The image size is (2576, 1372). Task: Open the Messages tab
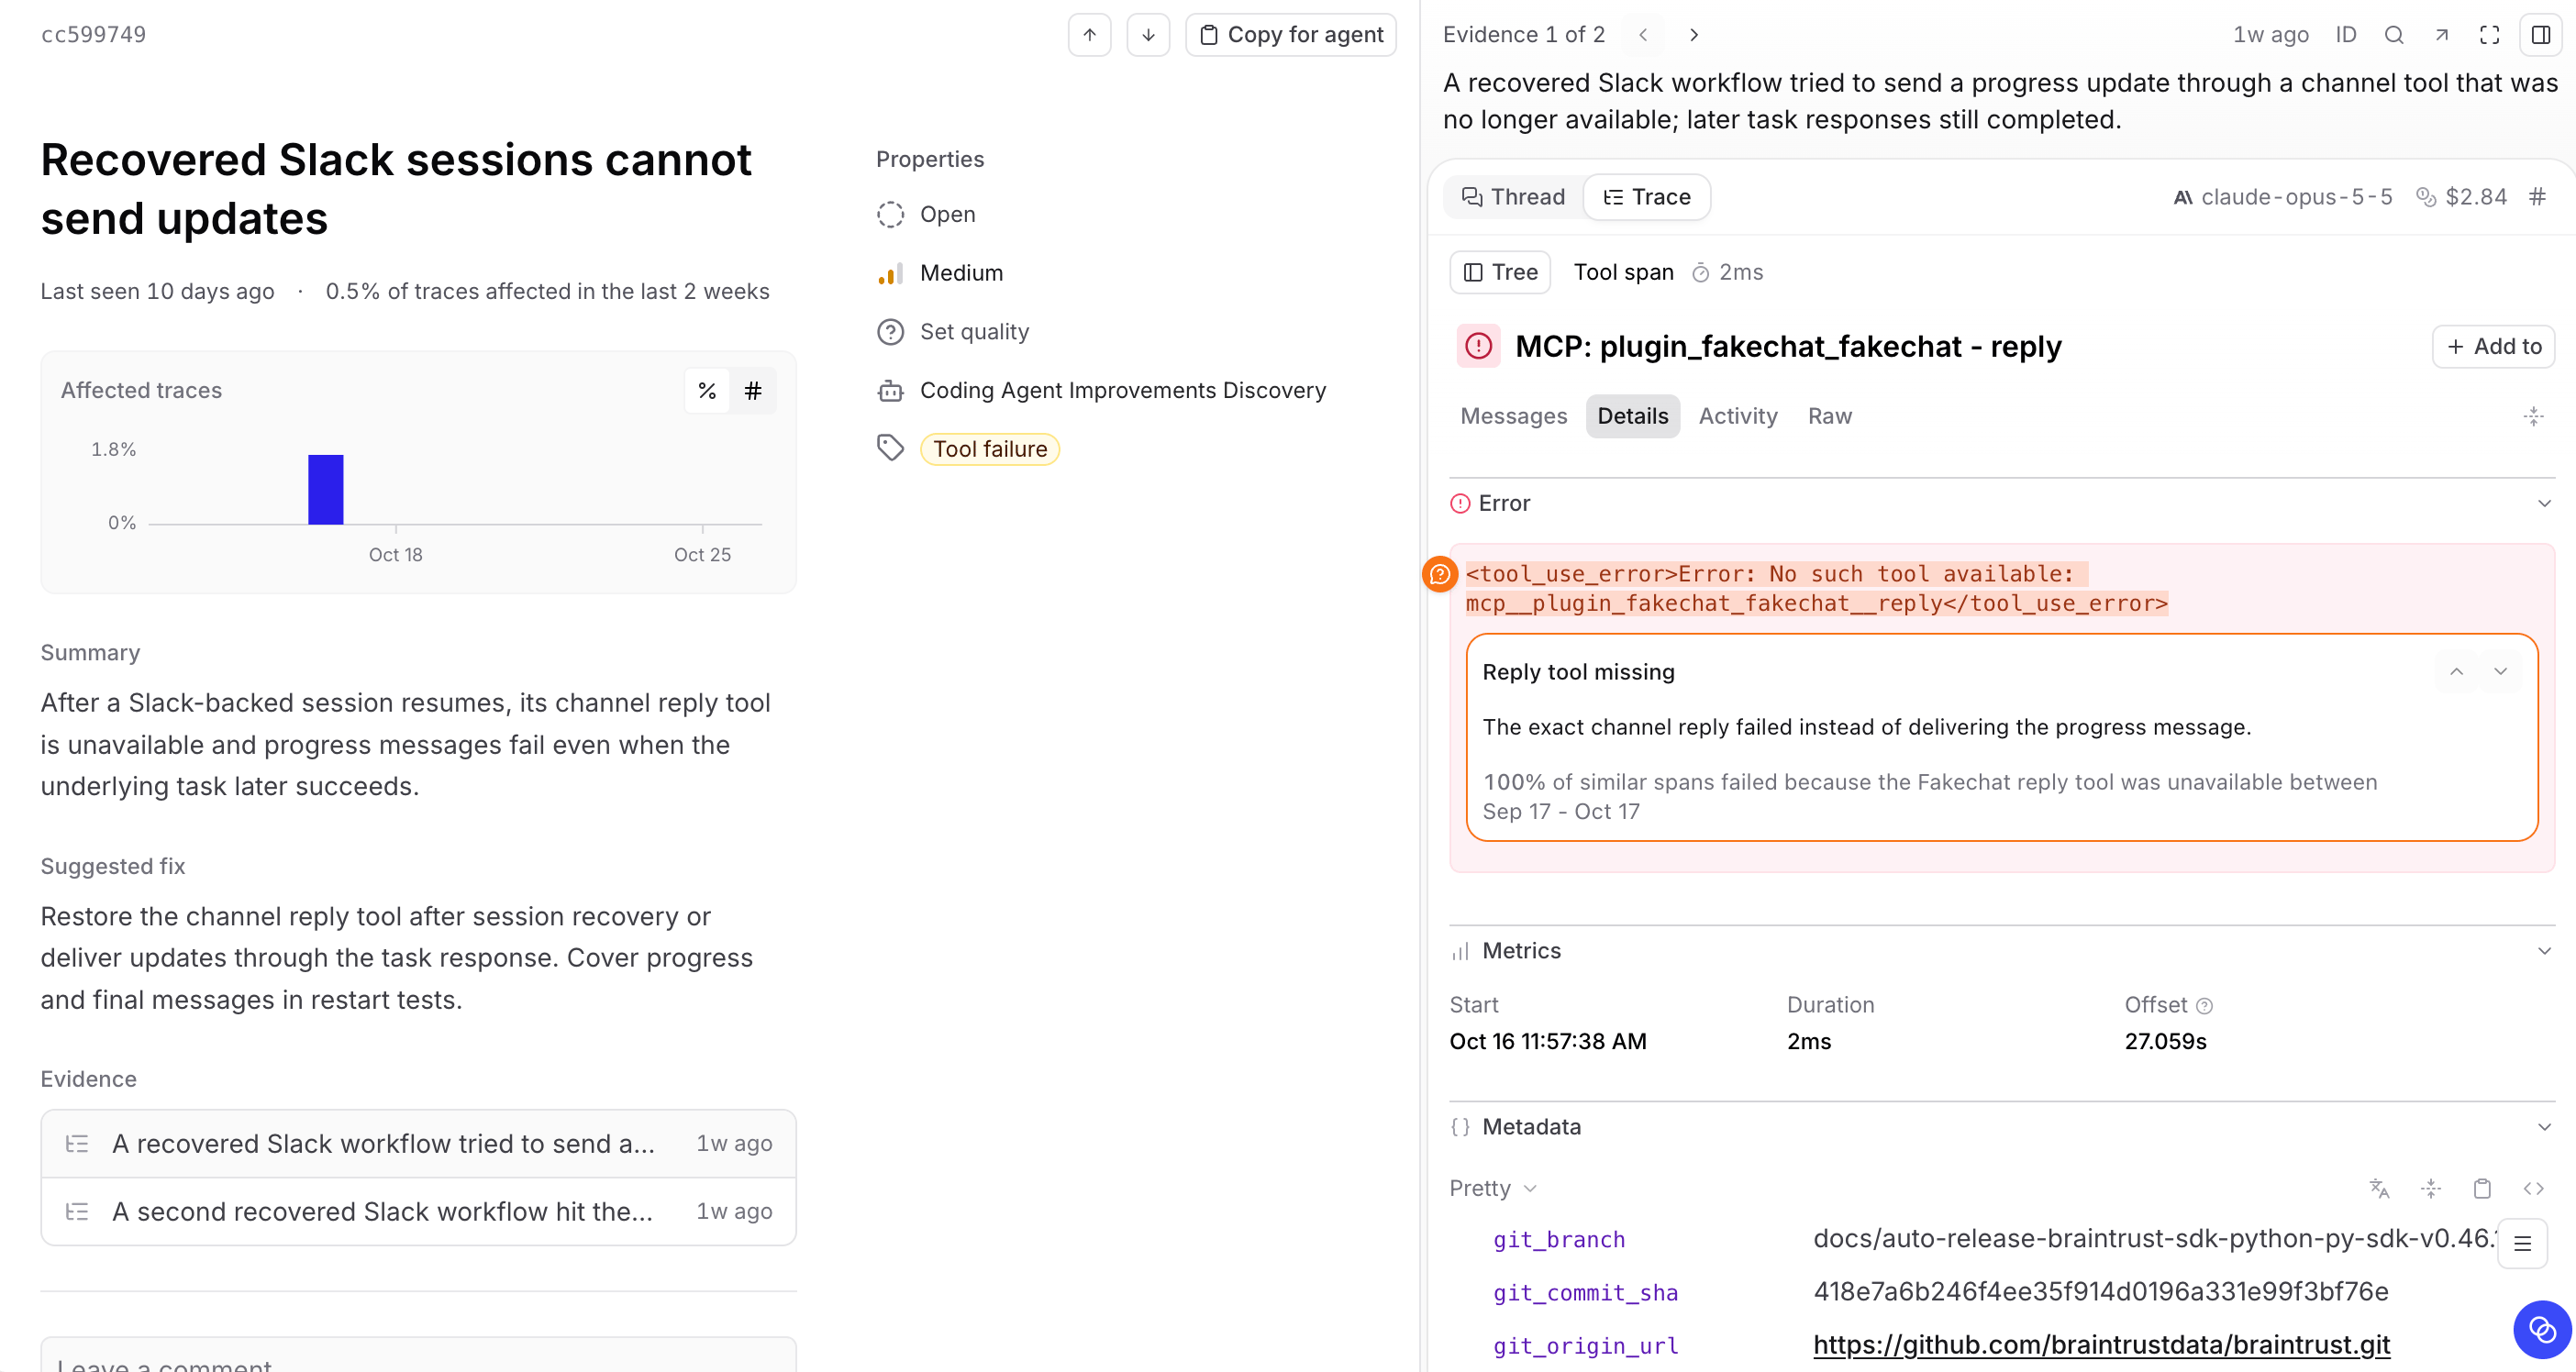[x=1513, y=416]
